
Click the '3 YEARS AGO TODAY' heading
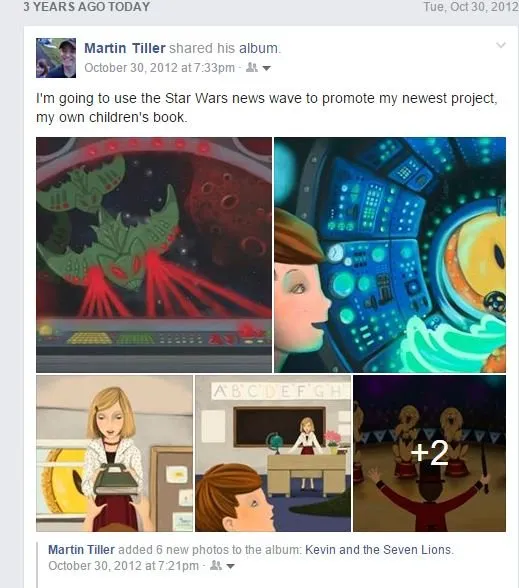[87, 7]
